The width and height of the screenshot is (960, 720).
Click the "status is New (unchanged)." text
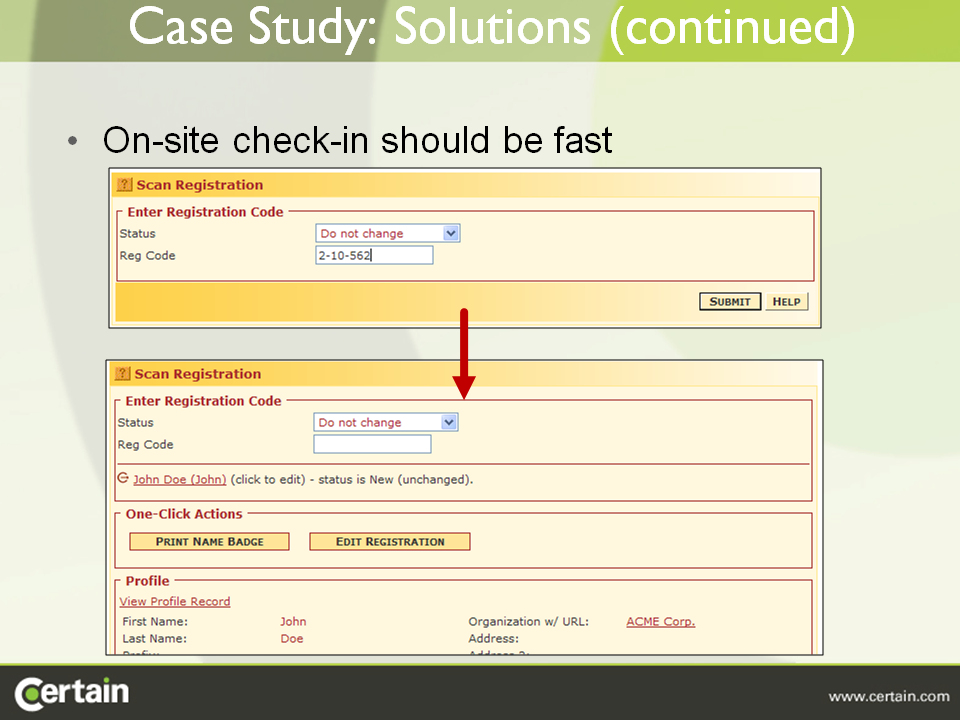[x=396, y=479]
